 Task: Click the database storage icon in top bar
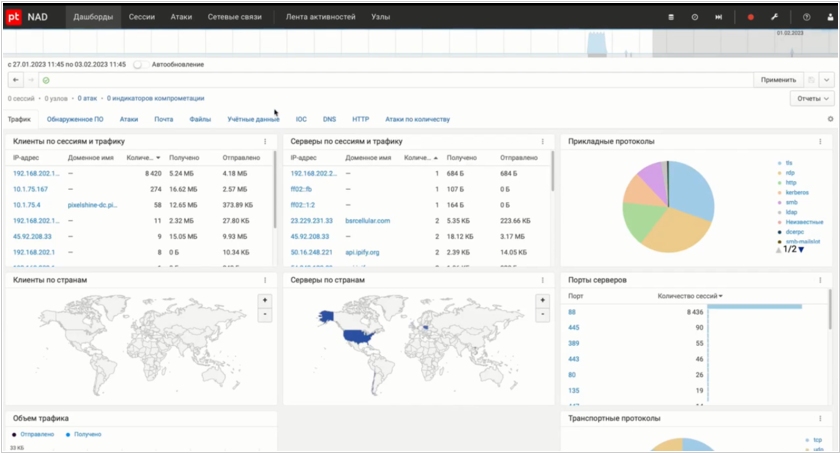671,17
